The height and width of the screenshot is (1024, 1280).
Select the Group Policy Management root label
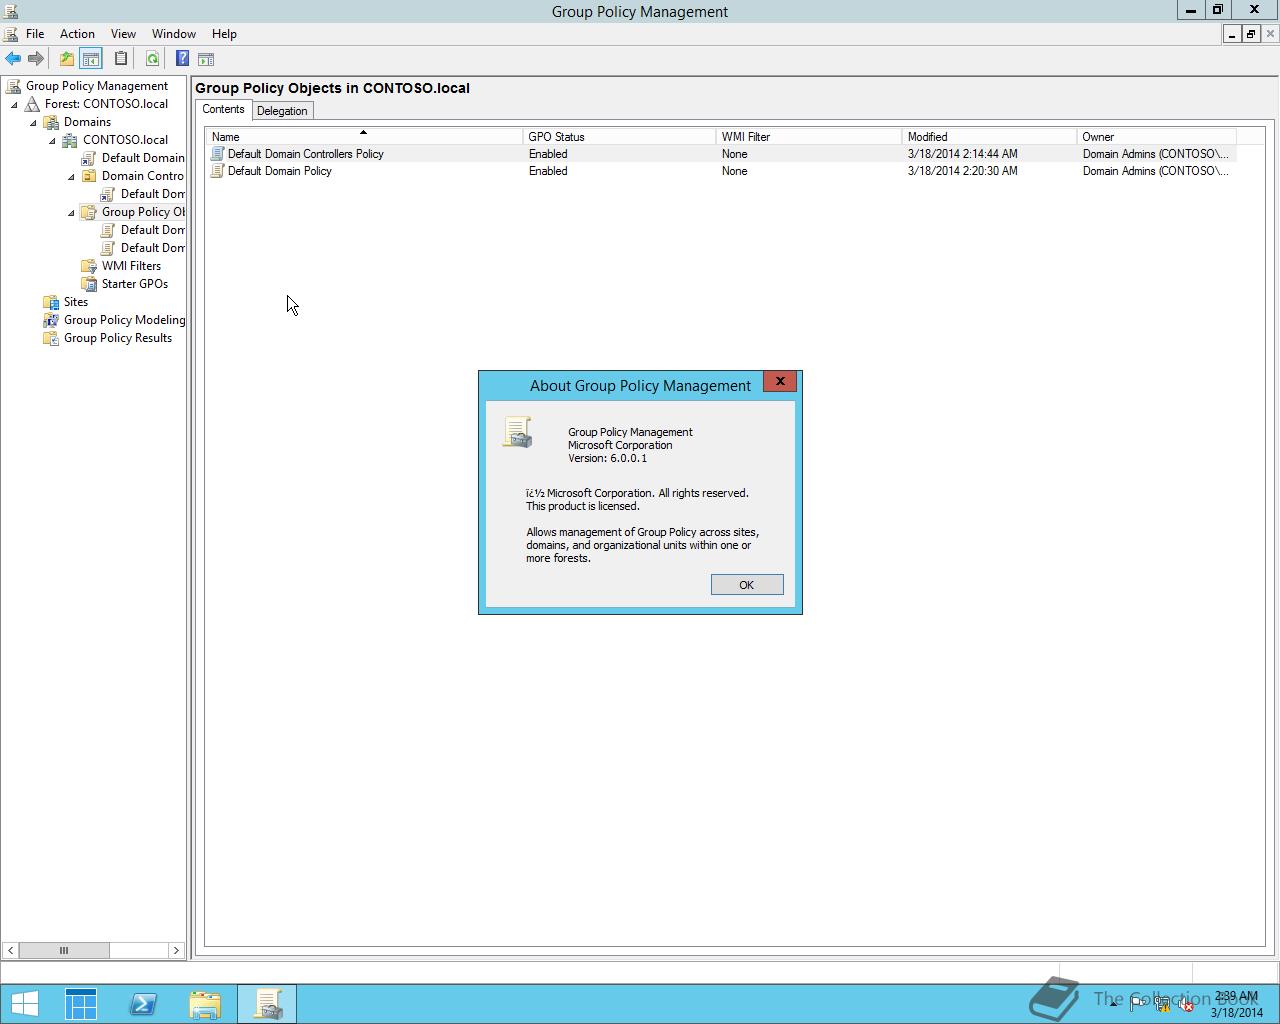(x=97, y=86)
